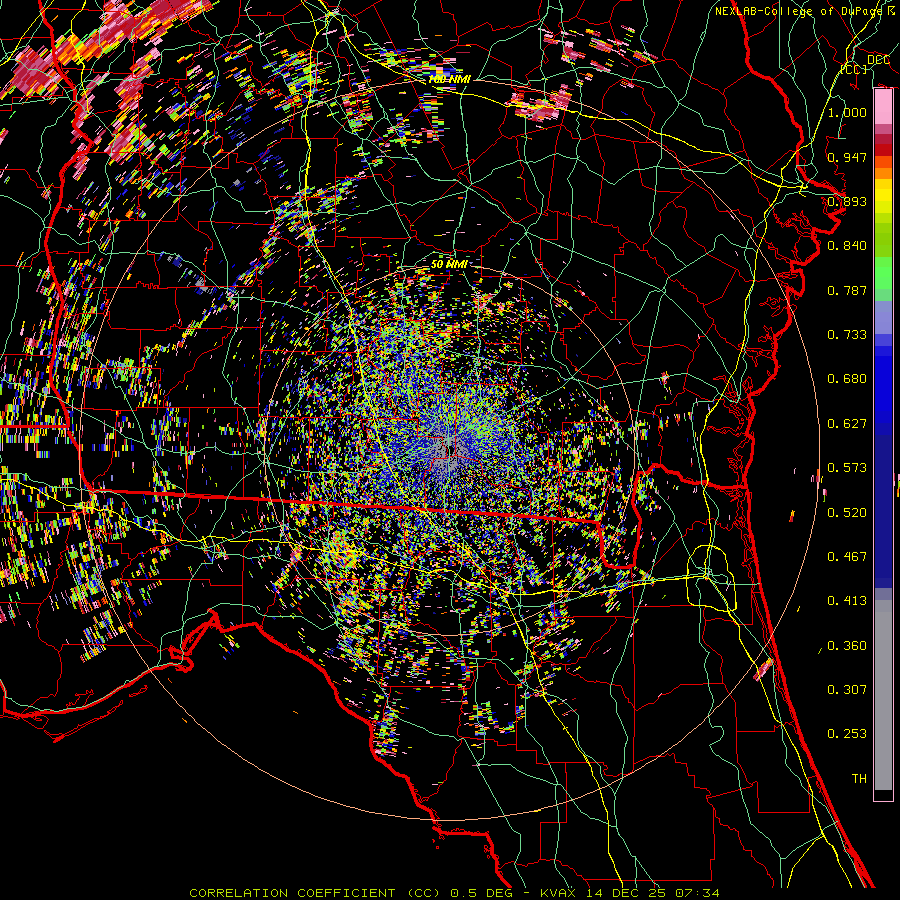Click the TH threshold label in legend
Viewport: 900px width, 900px height.
click(x=859, y=779)
